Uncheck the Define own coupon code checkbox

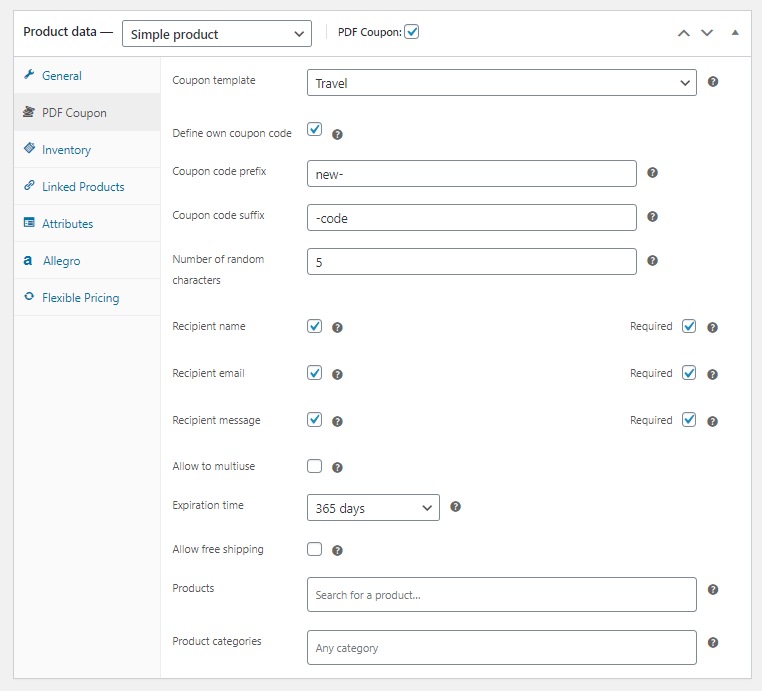(314, 130)
